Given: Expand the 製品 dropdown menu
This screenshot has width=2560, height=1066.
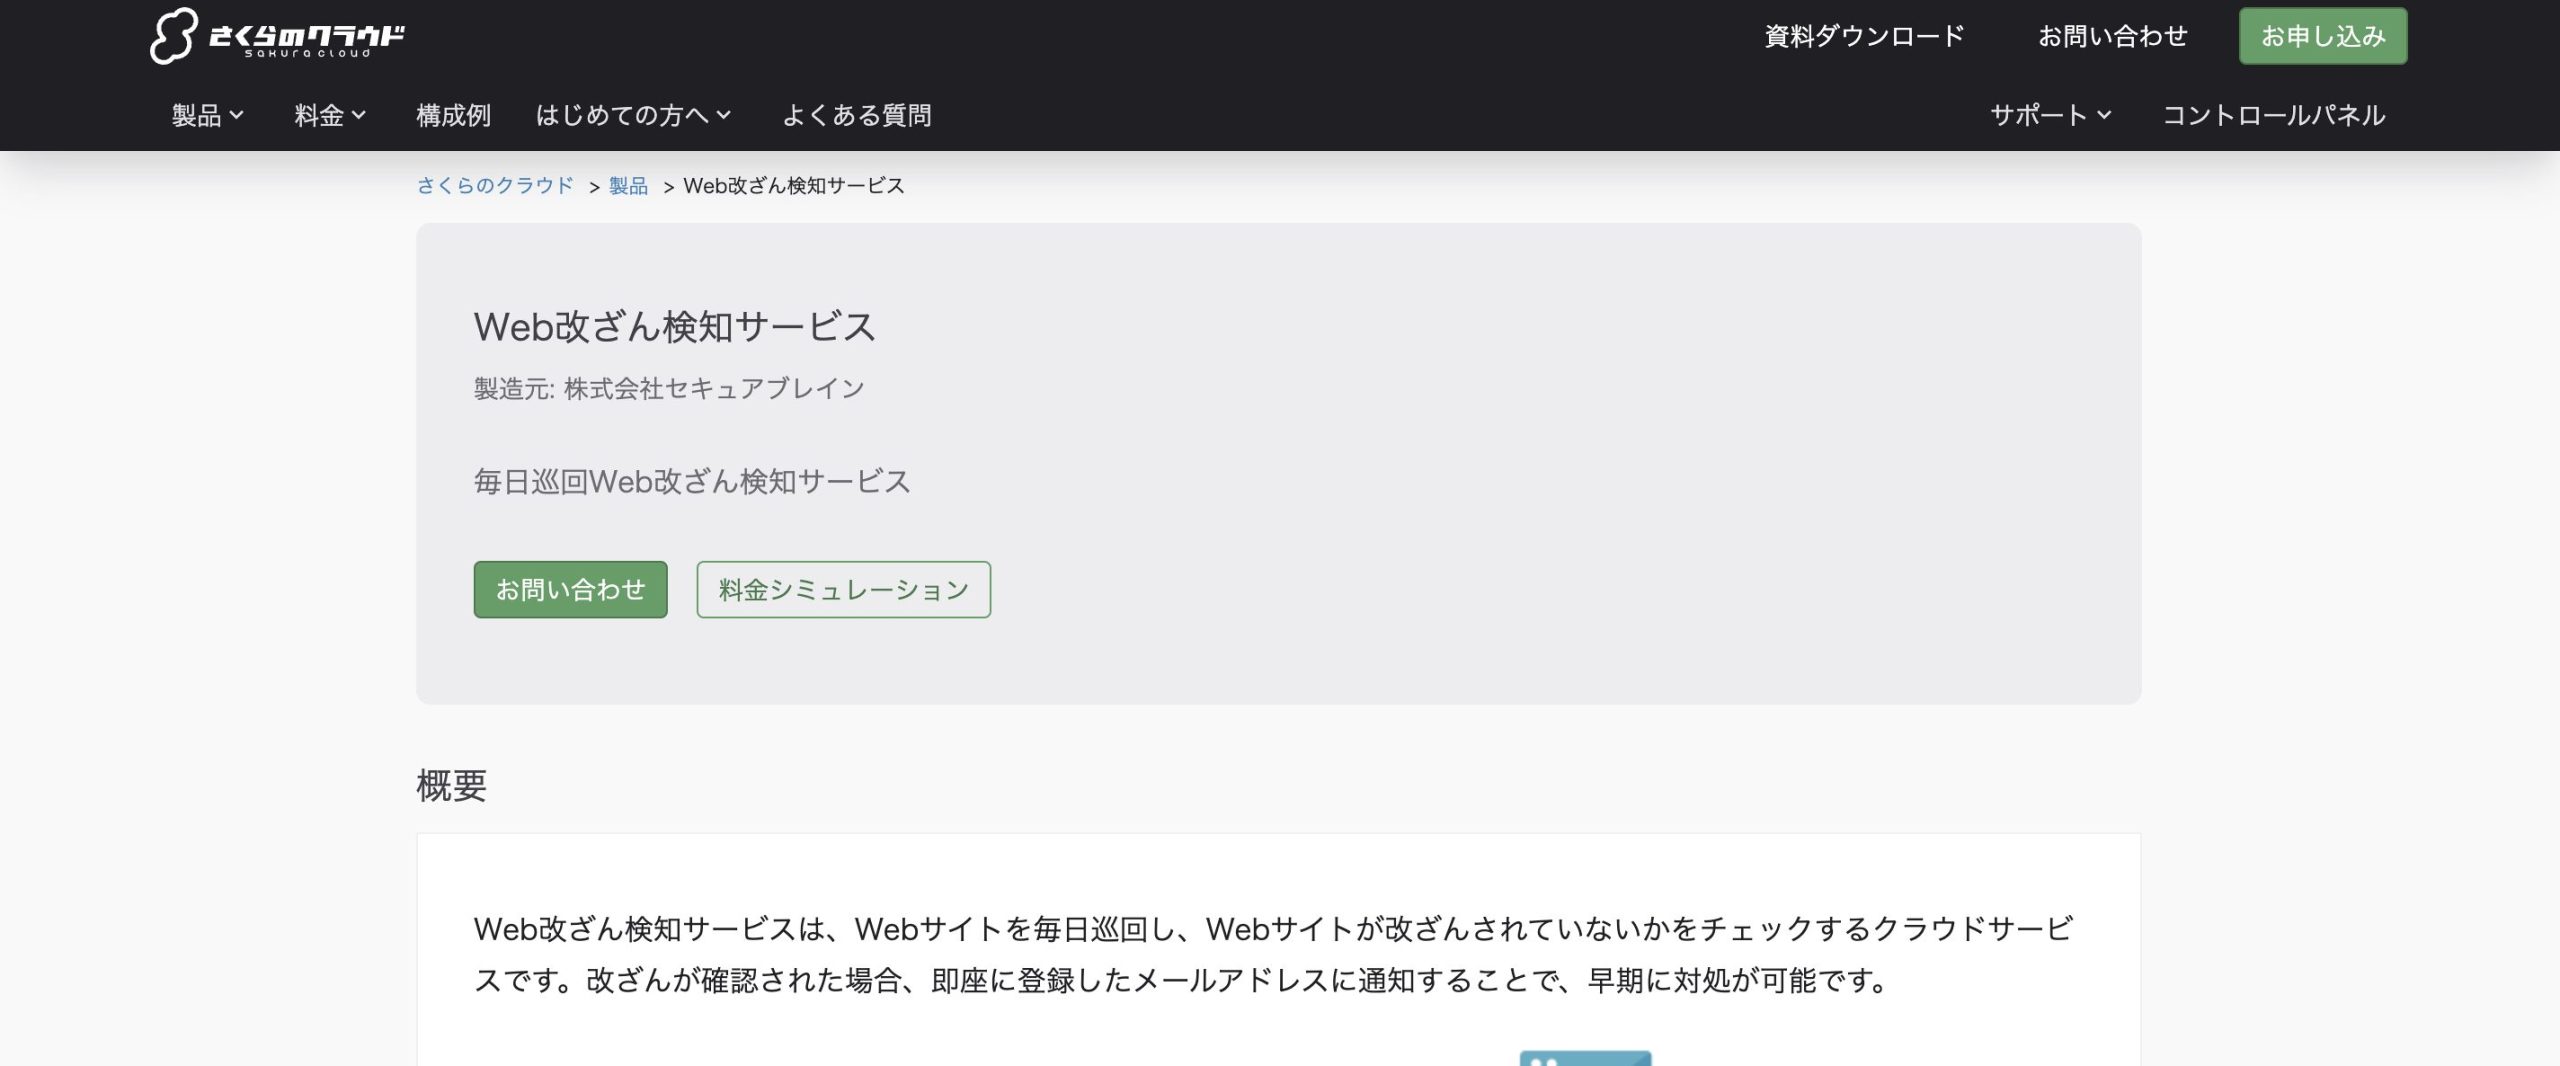Looking at the screenshot, I should [207, 116].
